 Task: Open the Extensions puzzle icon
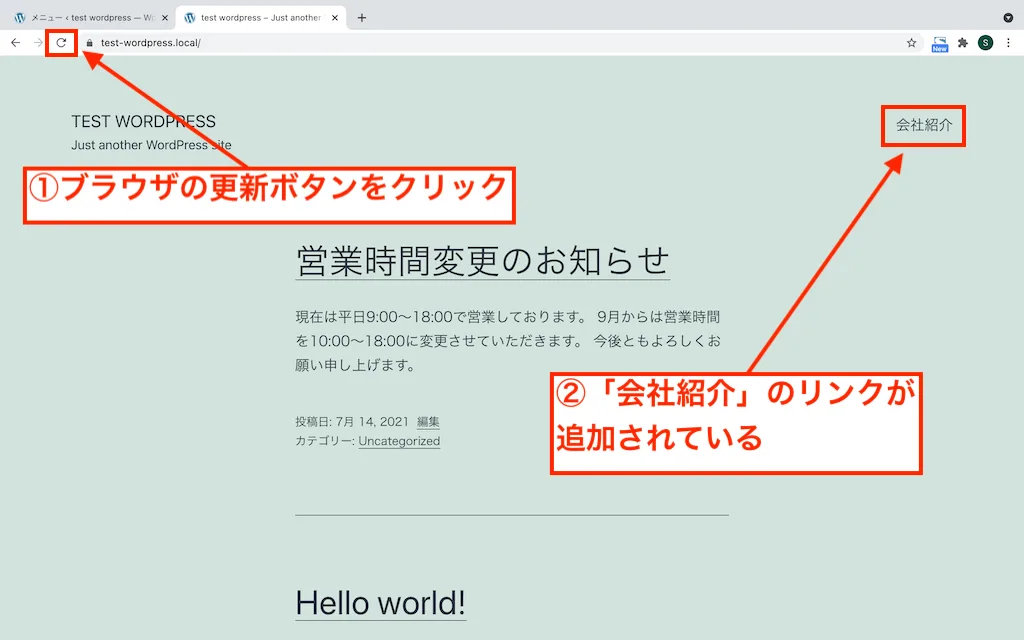963,43
